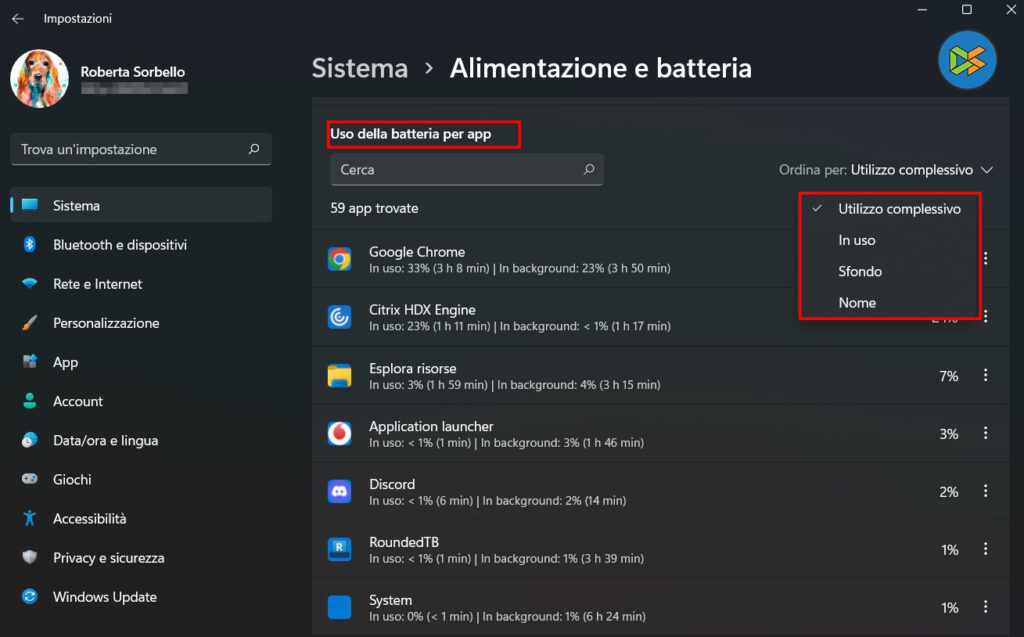Open more options for Esplora risorse

click(x=985, y=376)
